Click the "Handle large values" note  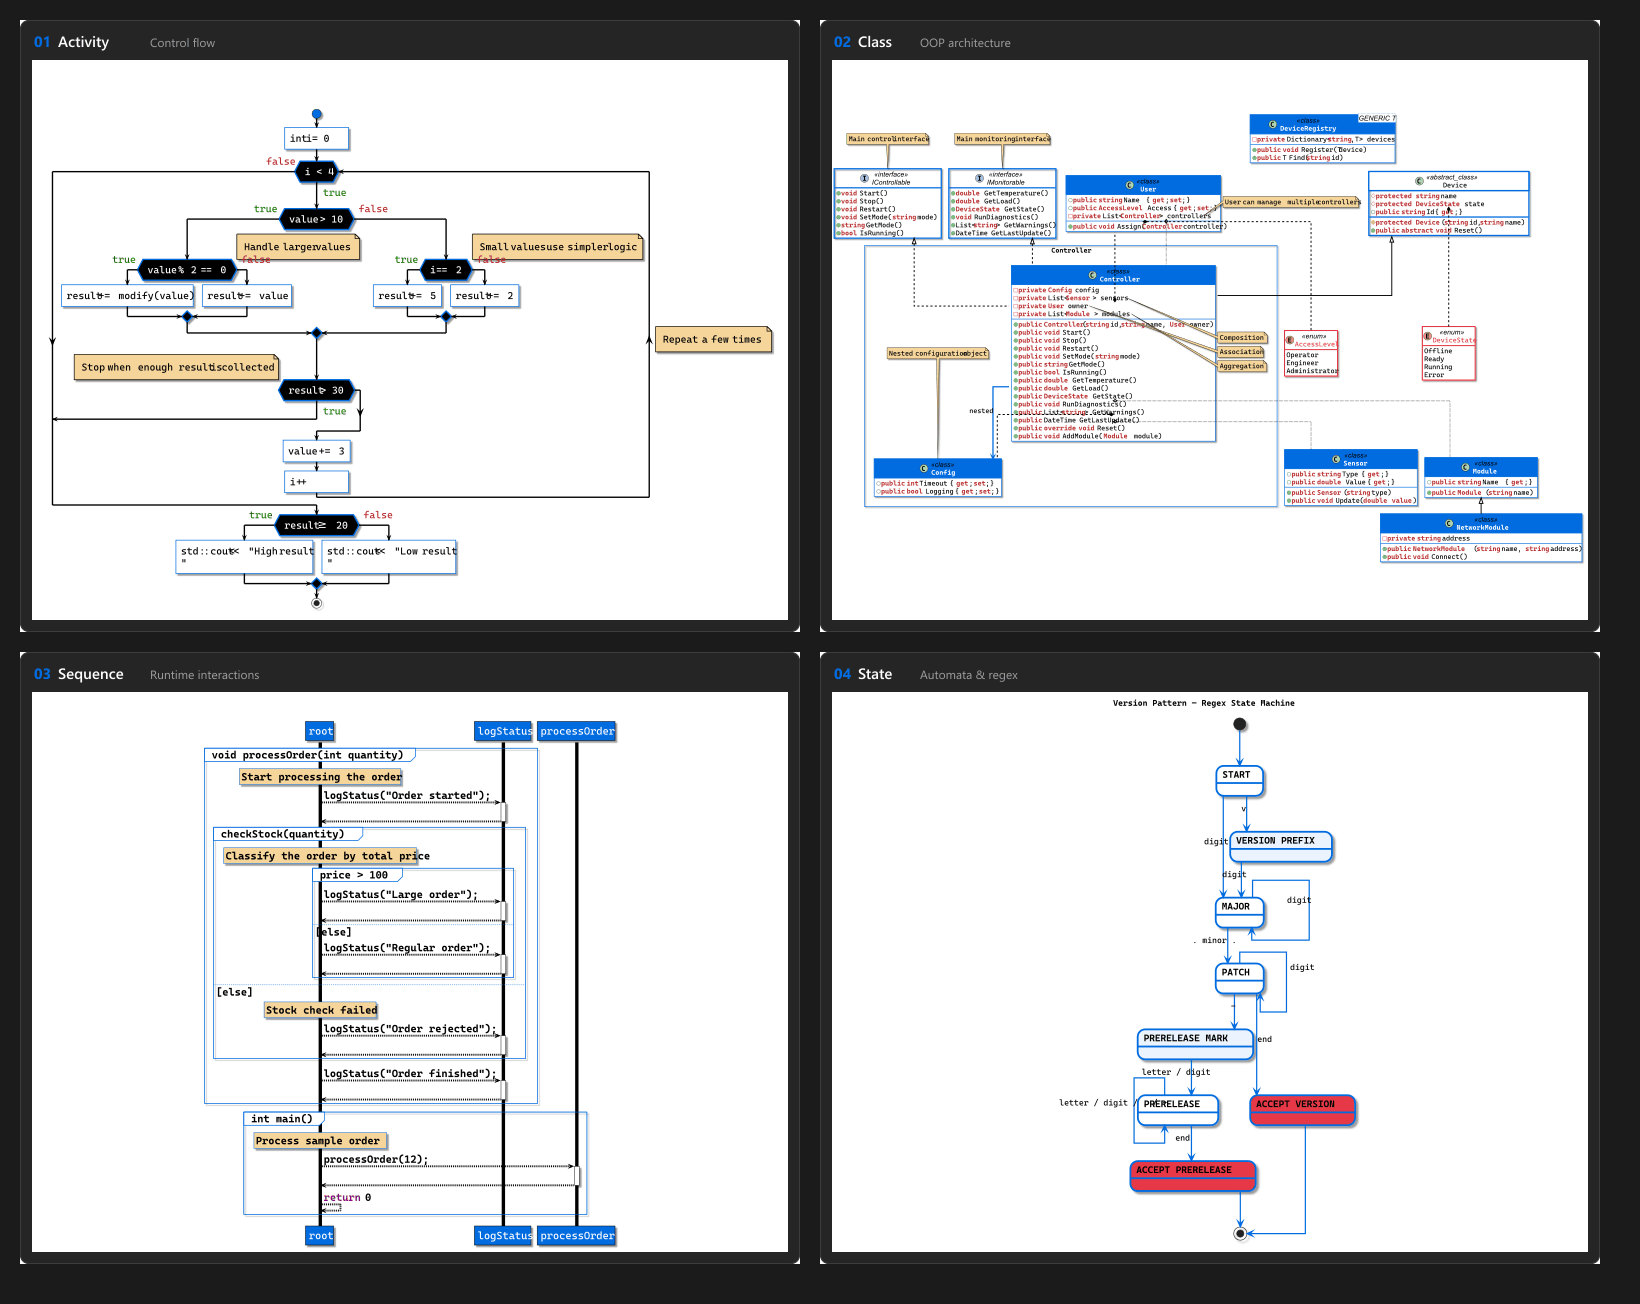coord(297,247)
